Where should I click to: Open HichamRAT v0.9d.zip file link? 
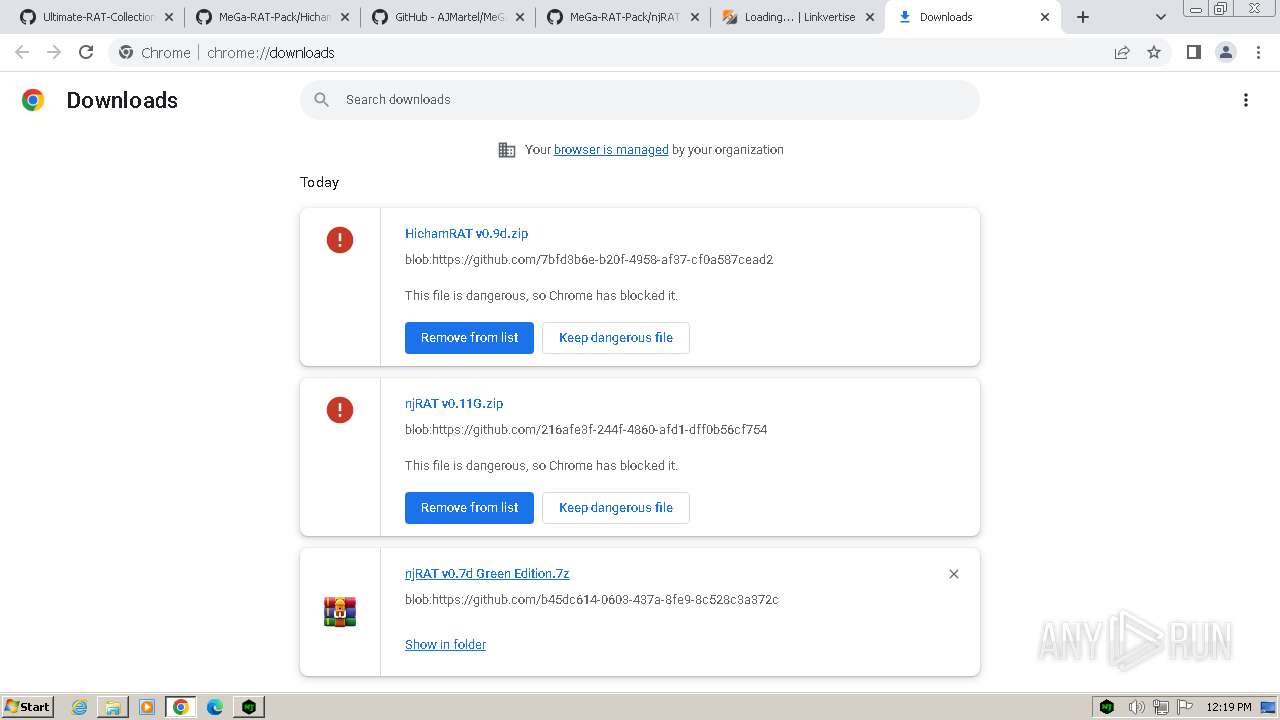coord(466,233)
